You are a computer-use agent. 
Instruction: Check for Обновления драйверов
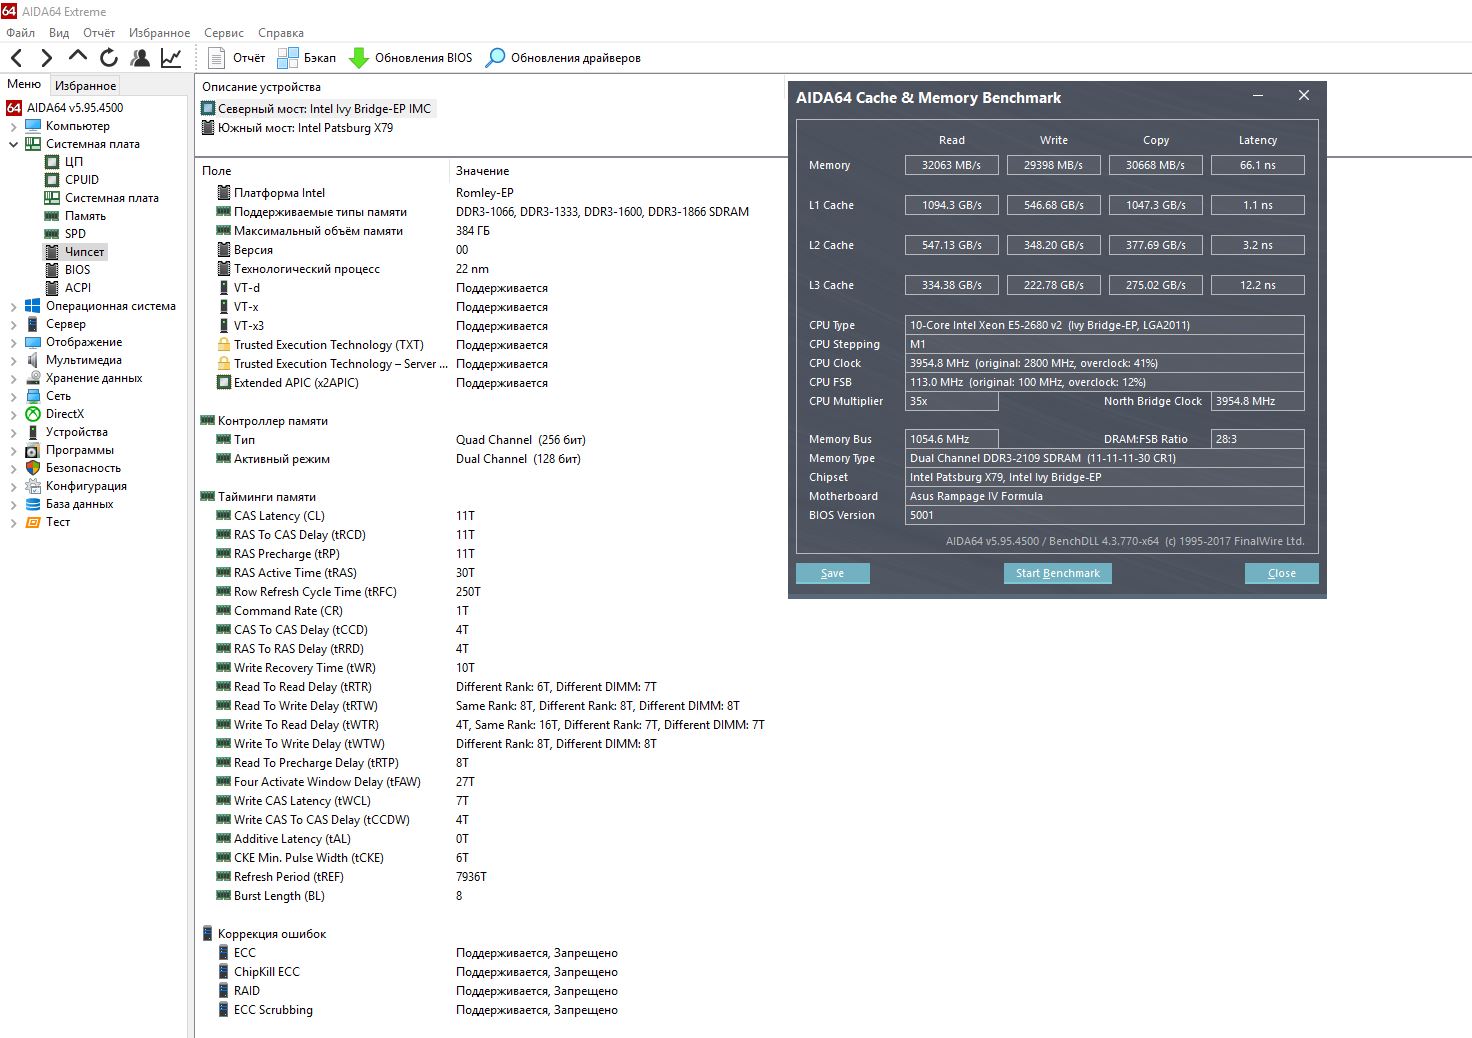[563, 58]
